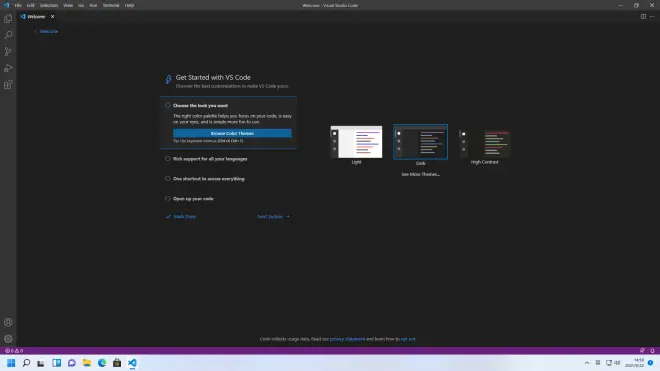Choose the Light theme thumbnail
The image size is (660, 371).
point(357,142)
